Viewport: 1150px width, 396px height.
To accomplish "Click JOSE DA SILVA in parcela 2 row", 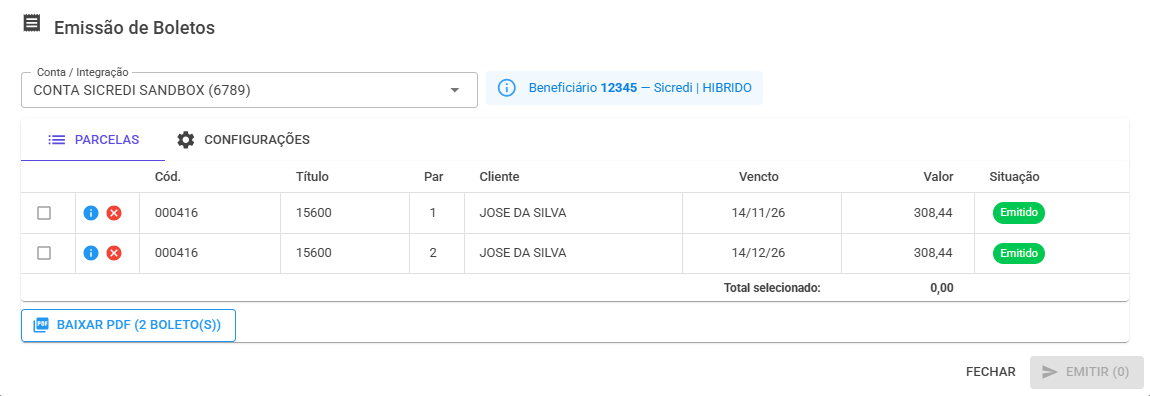I will tap(523, 253).
